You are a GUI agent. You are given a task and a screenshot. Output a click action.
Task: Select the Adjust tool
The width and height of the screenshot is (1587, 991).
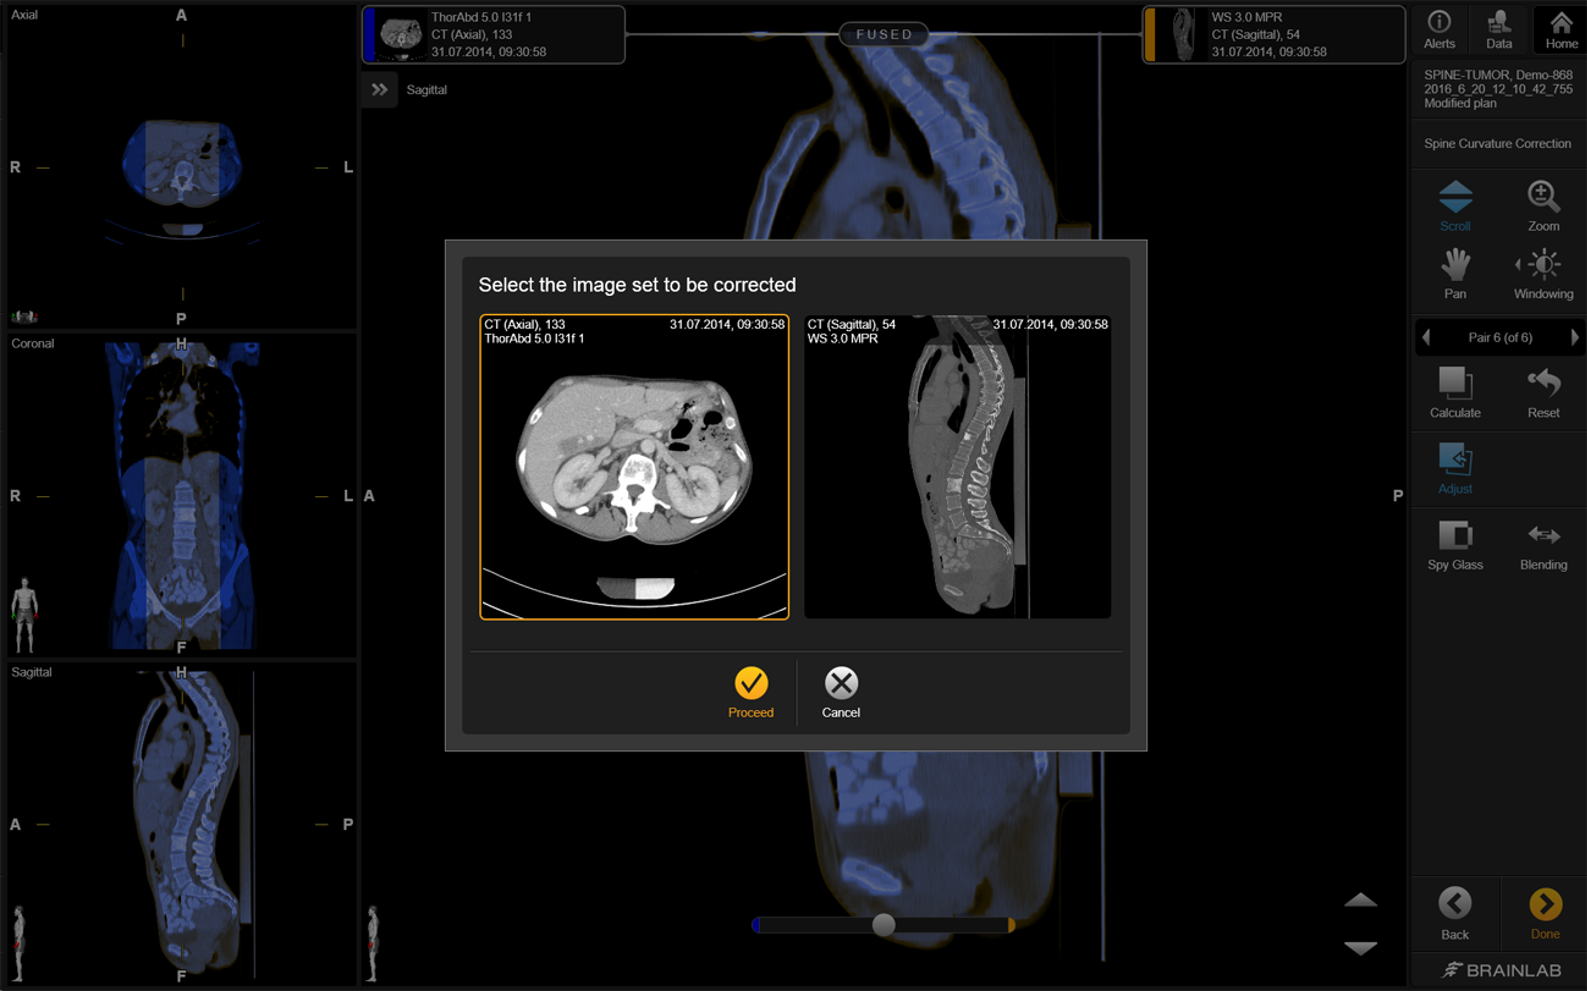[x=1455, y=468]
